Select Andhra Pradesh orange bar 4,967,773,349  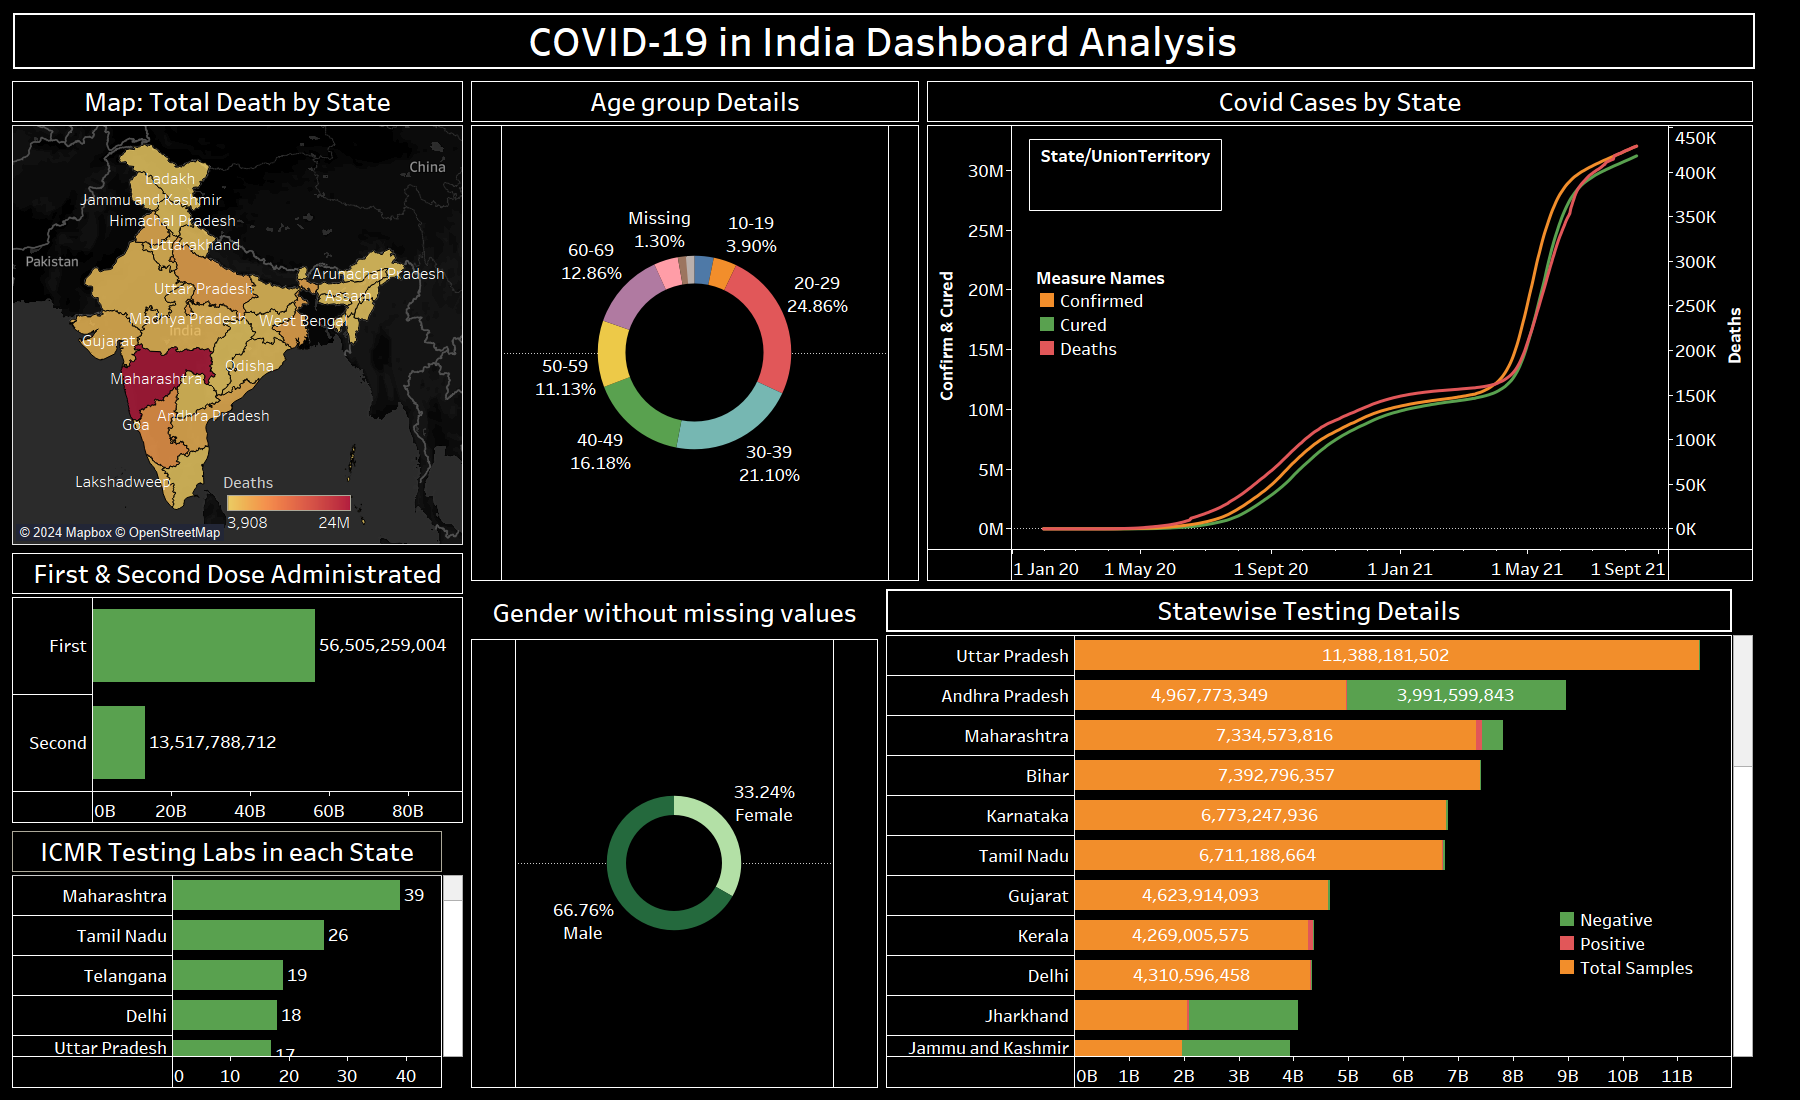(1210, 695)
